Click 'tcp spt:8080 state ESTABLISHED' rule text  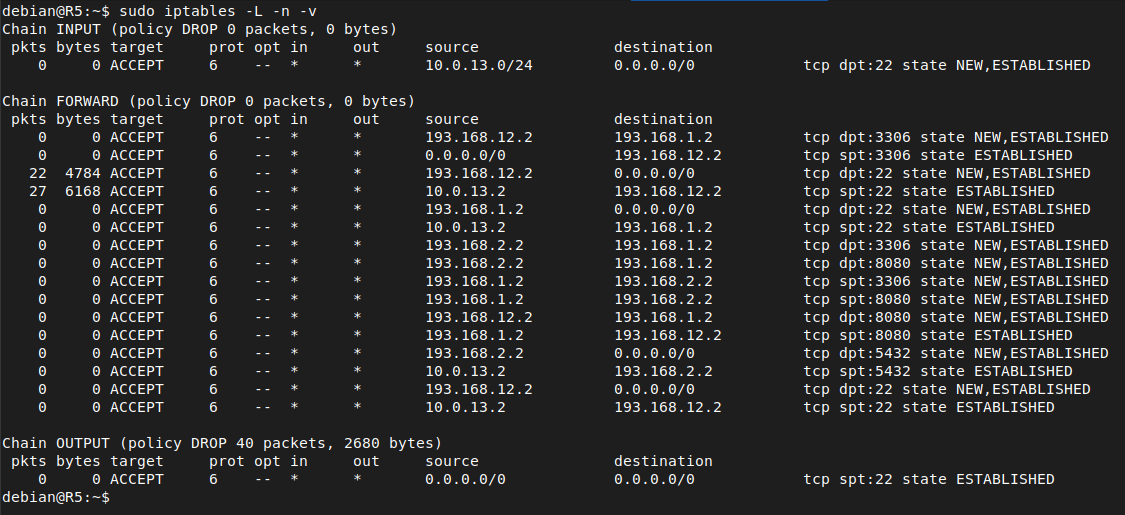click(x=938, y=335)
